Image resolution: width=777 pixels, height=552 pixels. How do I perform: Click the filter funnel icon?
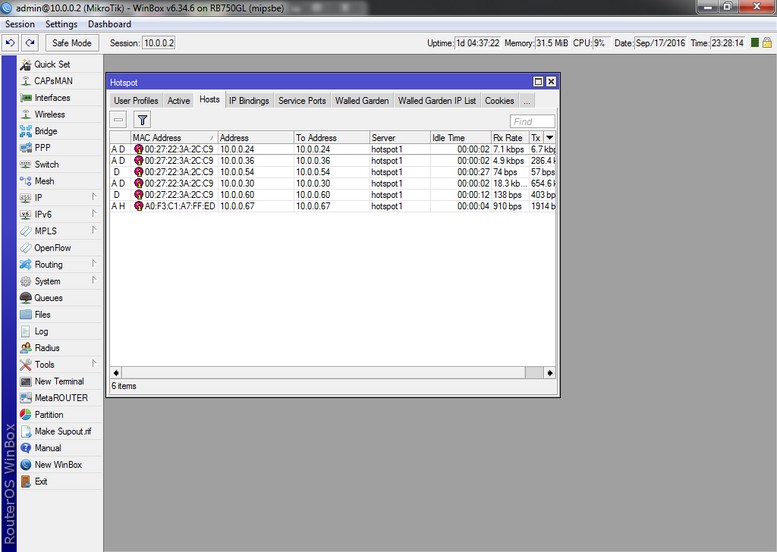142,120
